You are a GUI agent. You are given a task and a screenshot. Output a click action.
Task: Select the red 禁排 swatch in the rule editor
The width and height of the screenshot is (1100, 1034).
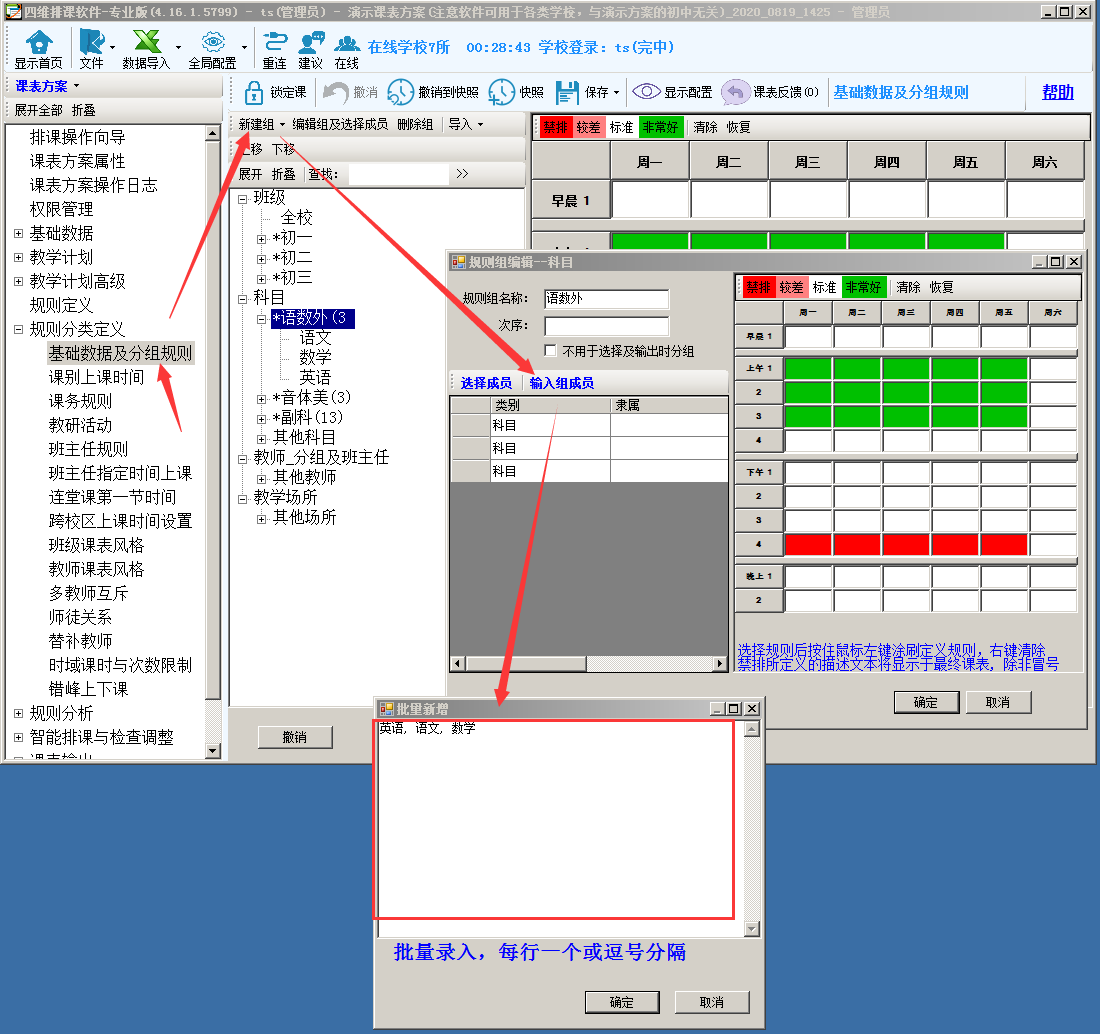coord(759,287)
